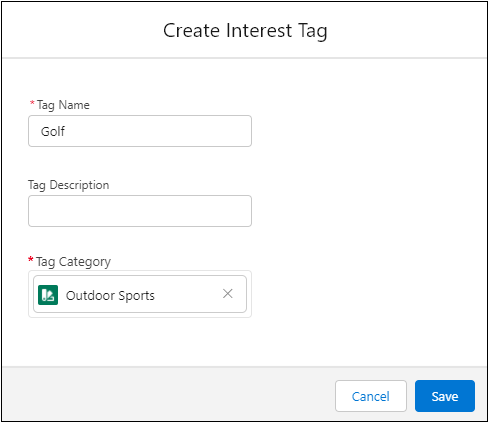Cancel creating the interest tag
The image size is (489, 424).
(x=371, y=396)
